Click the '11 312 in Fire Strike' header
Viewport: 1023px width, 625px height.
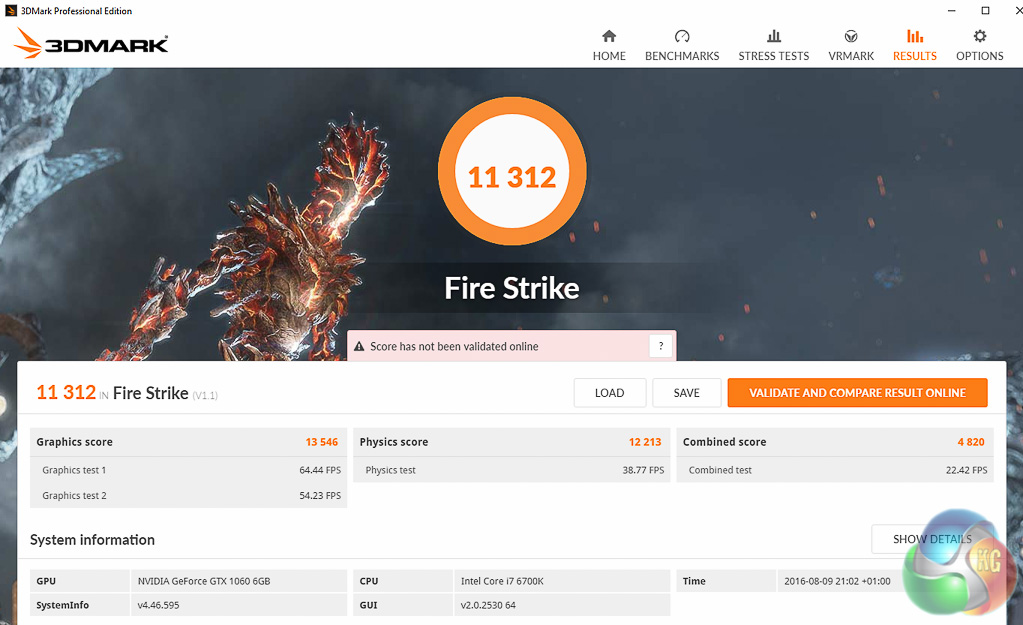click(127, 393)
